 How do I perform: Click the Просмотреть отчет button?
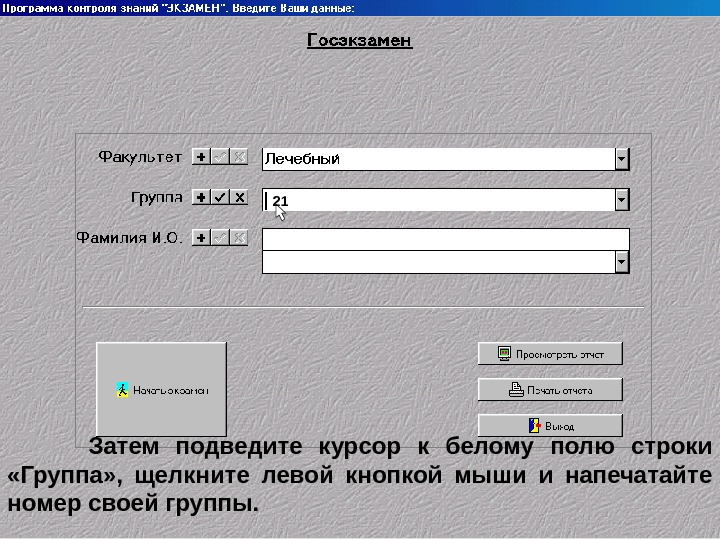pyautogui.click(x=550, y=354)
